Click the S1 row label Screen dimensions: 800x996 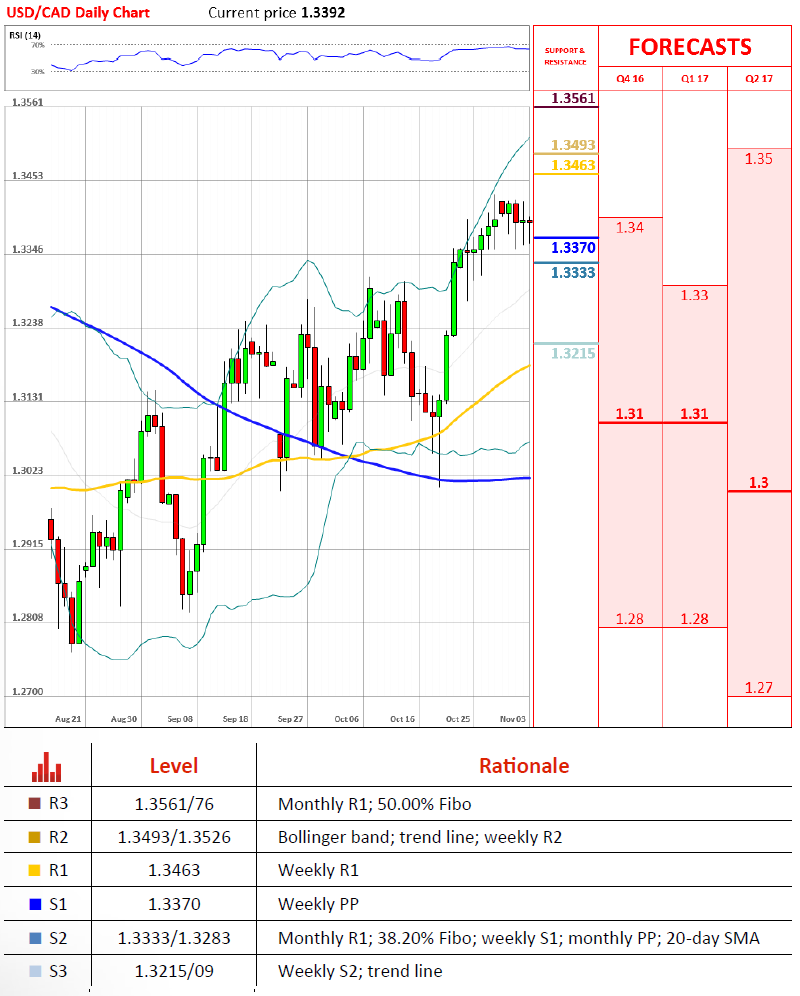58,904
